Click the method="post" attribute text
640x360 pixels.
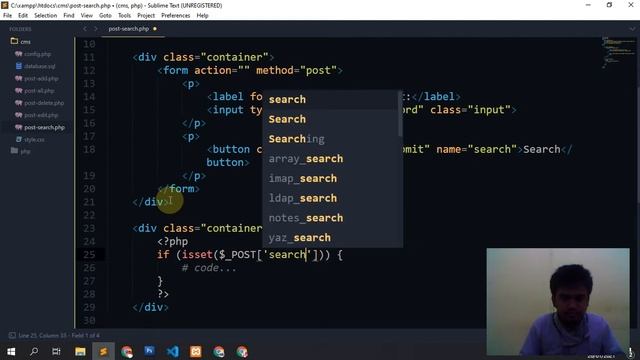[296, 70]
